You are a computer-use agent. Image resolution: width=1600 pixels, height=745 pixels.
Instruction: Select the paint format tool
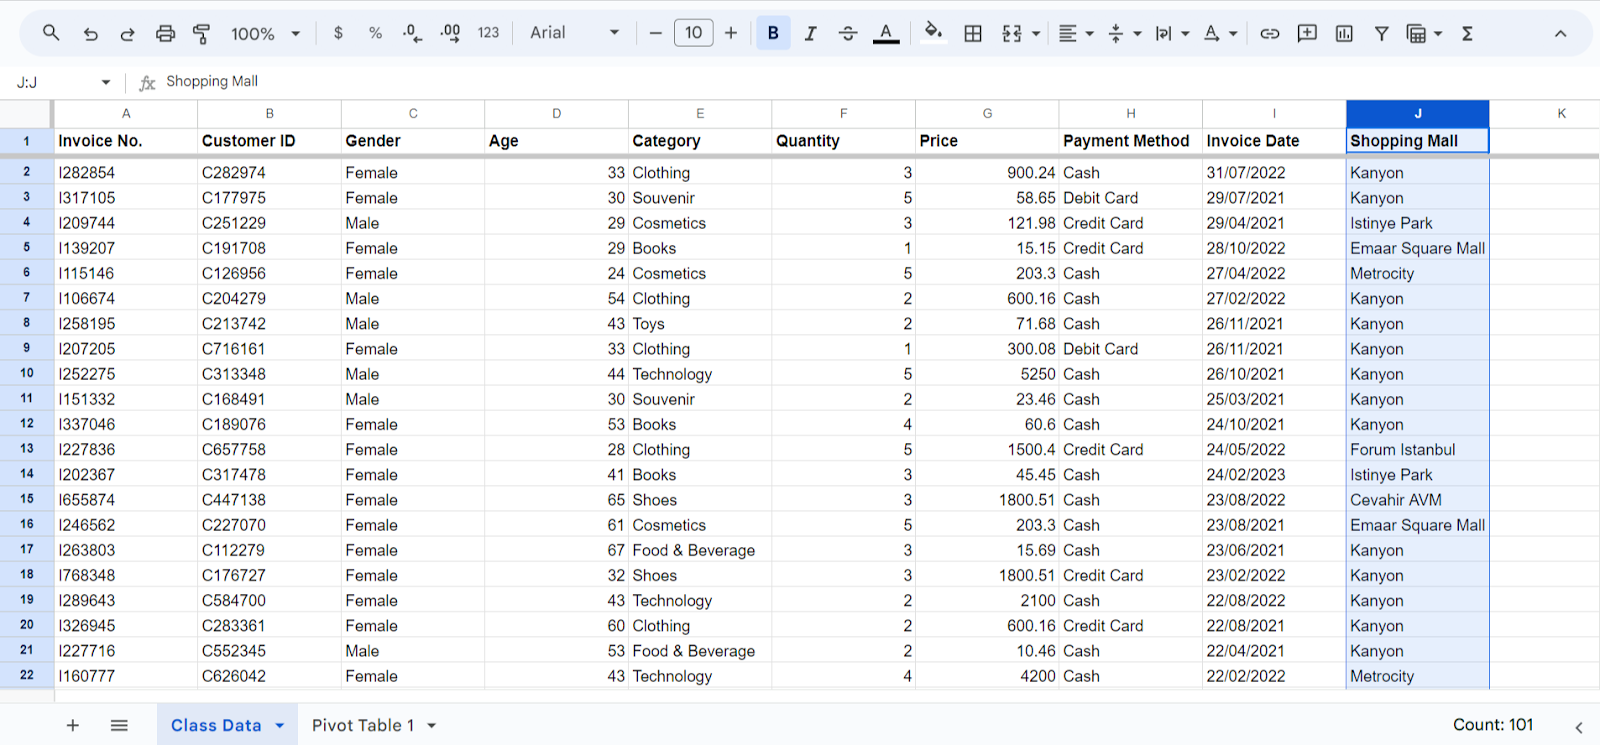coord(201,33)
